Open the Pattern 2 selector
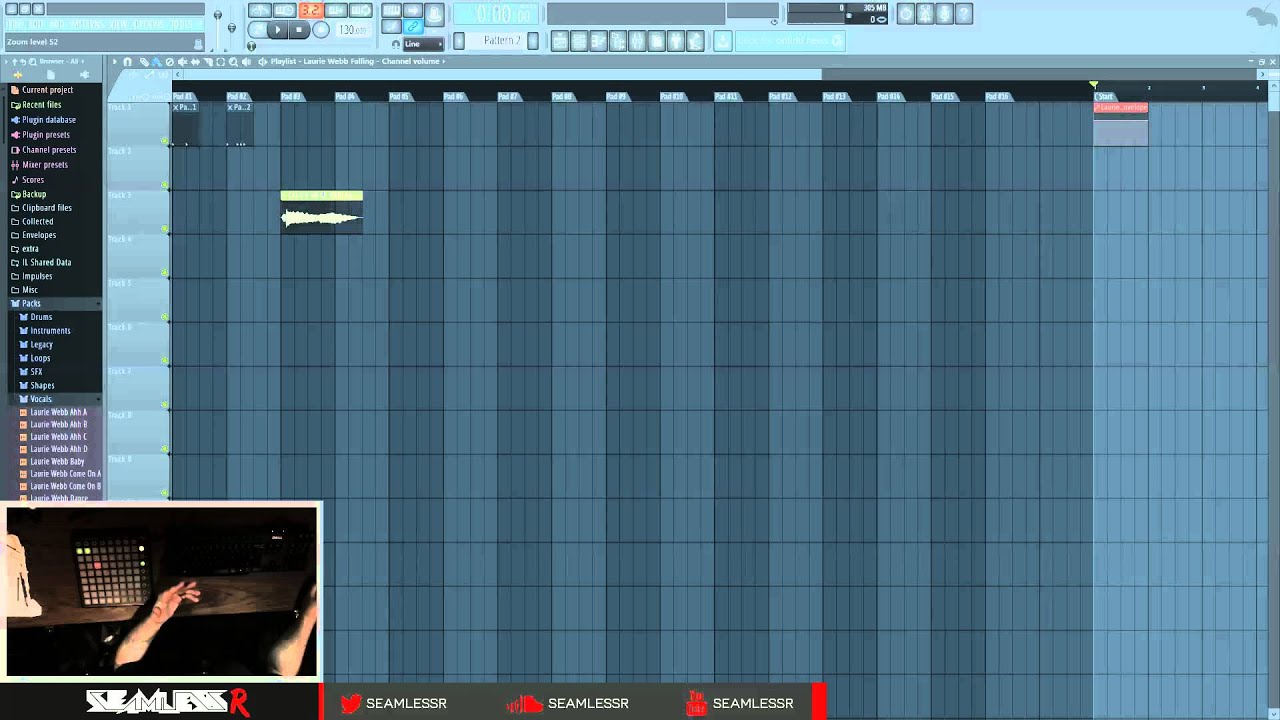This screenshot has height=720, width=1280. click(x=501, y=41)
